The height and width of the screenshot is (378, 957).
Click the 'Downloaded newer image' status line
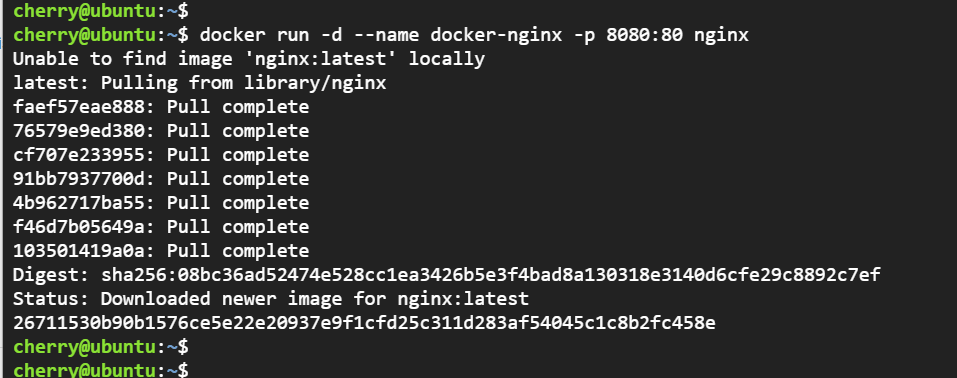coord(271,299)
